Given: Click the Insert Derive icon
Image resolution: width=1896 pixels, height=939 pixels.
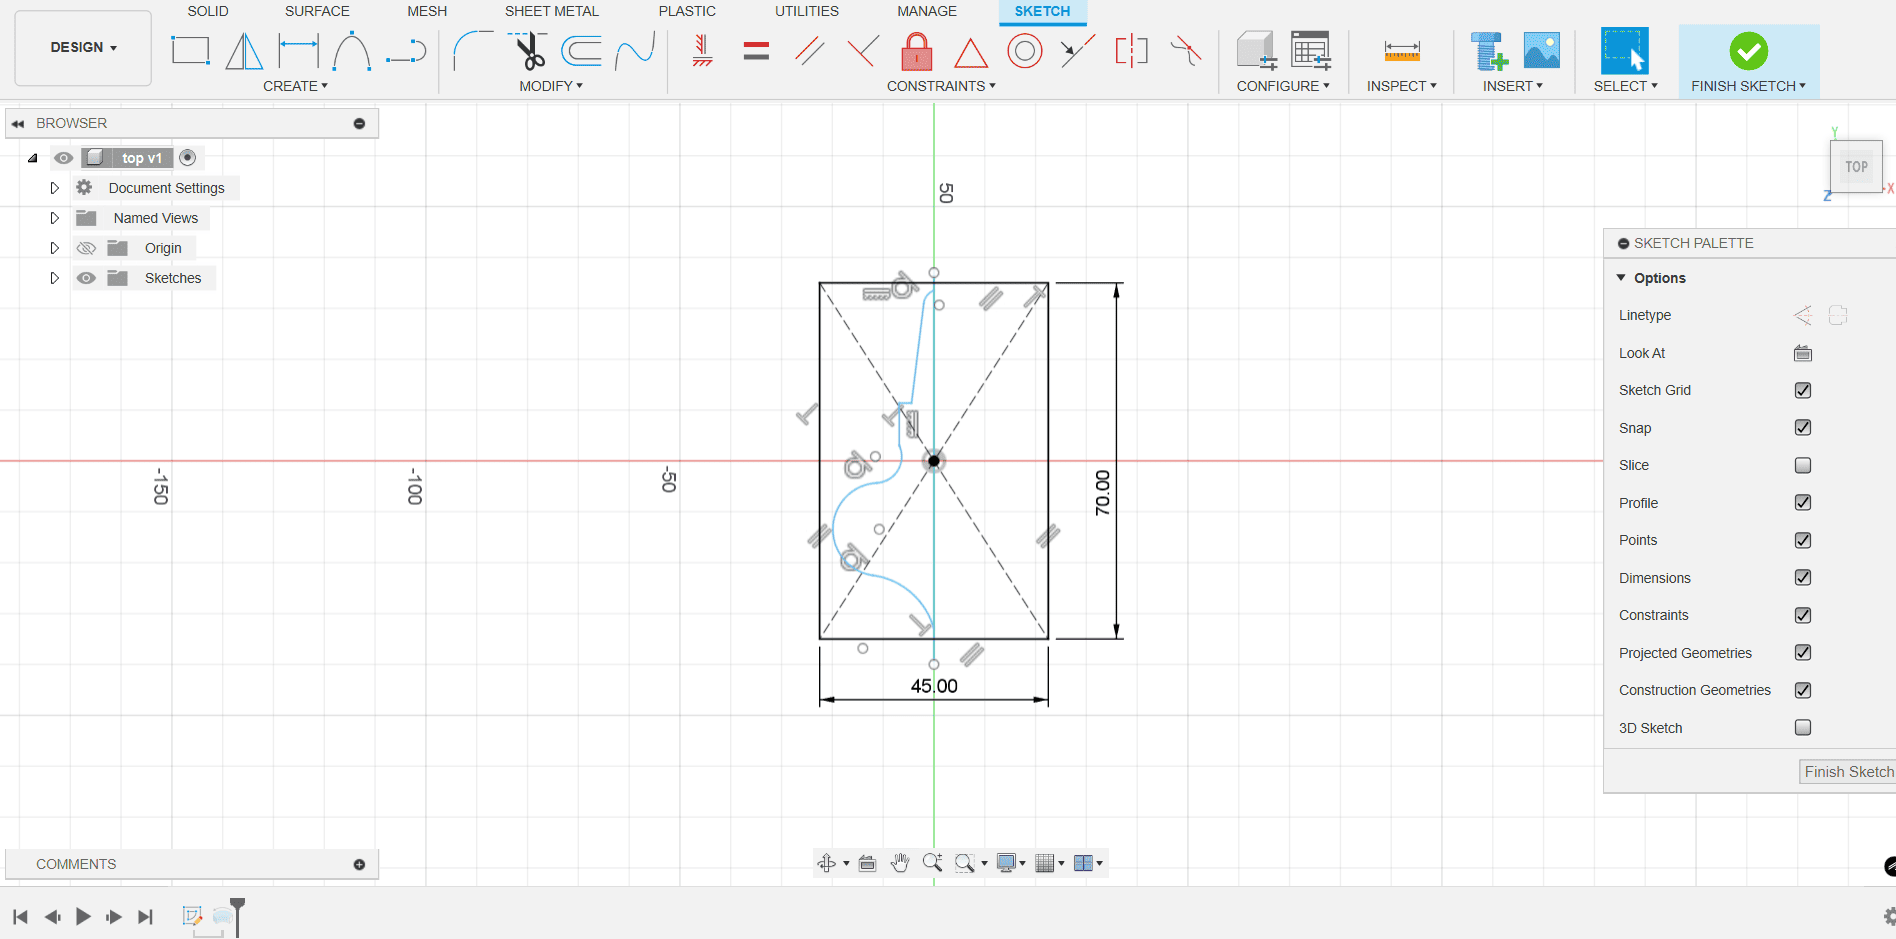Looking at the screenshot, I should pyautogui.click(x=1489, y=50).
